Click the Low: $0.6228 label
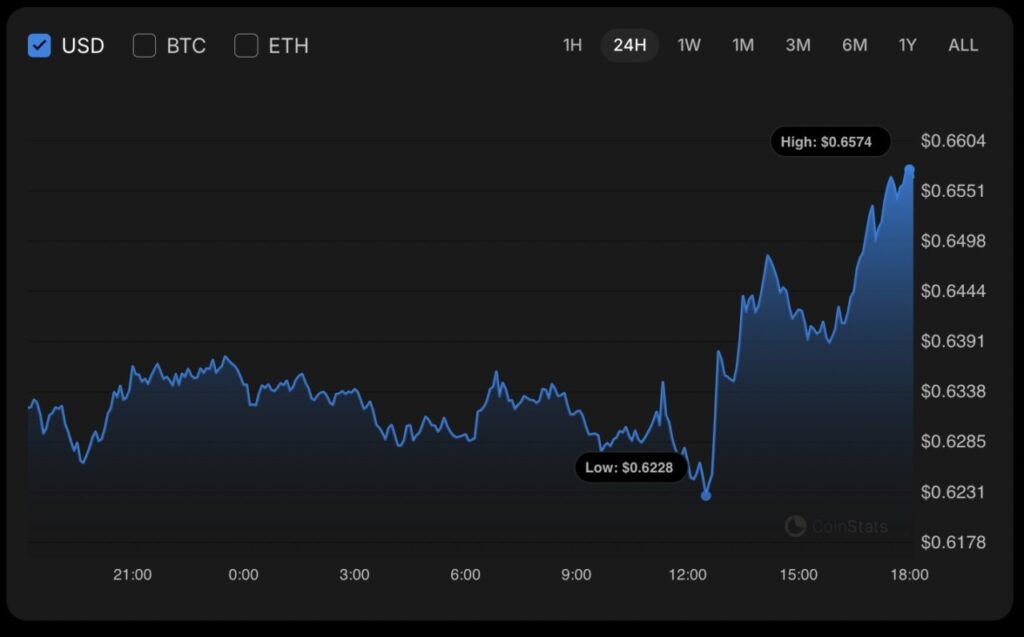Image resolution: width=1024 pixels, height=637 pixels. [630, 467]
